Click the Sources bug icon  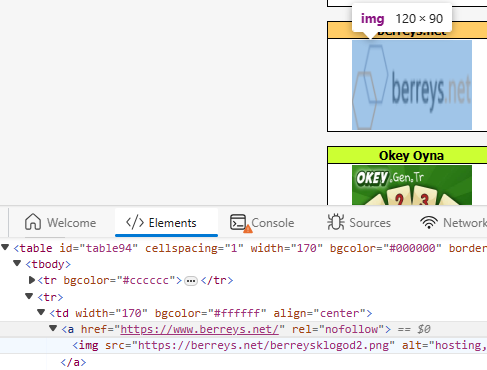tap(336, 222)
